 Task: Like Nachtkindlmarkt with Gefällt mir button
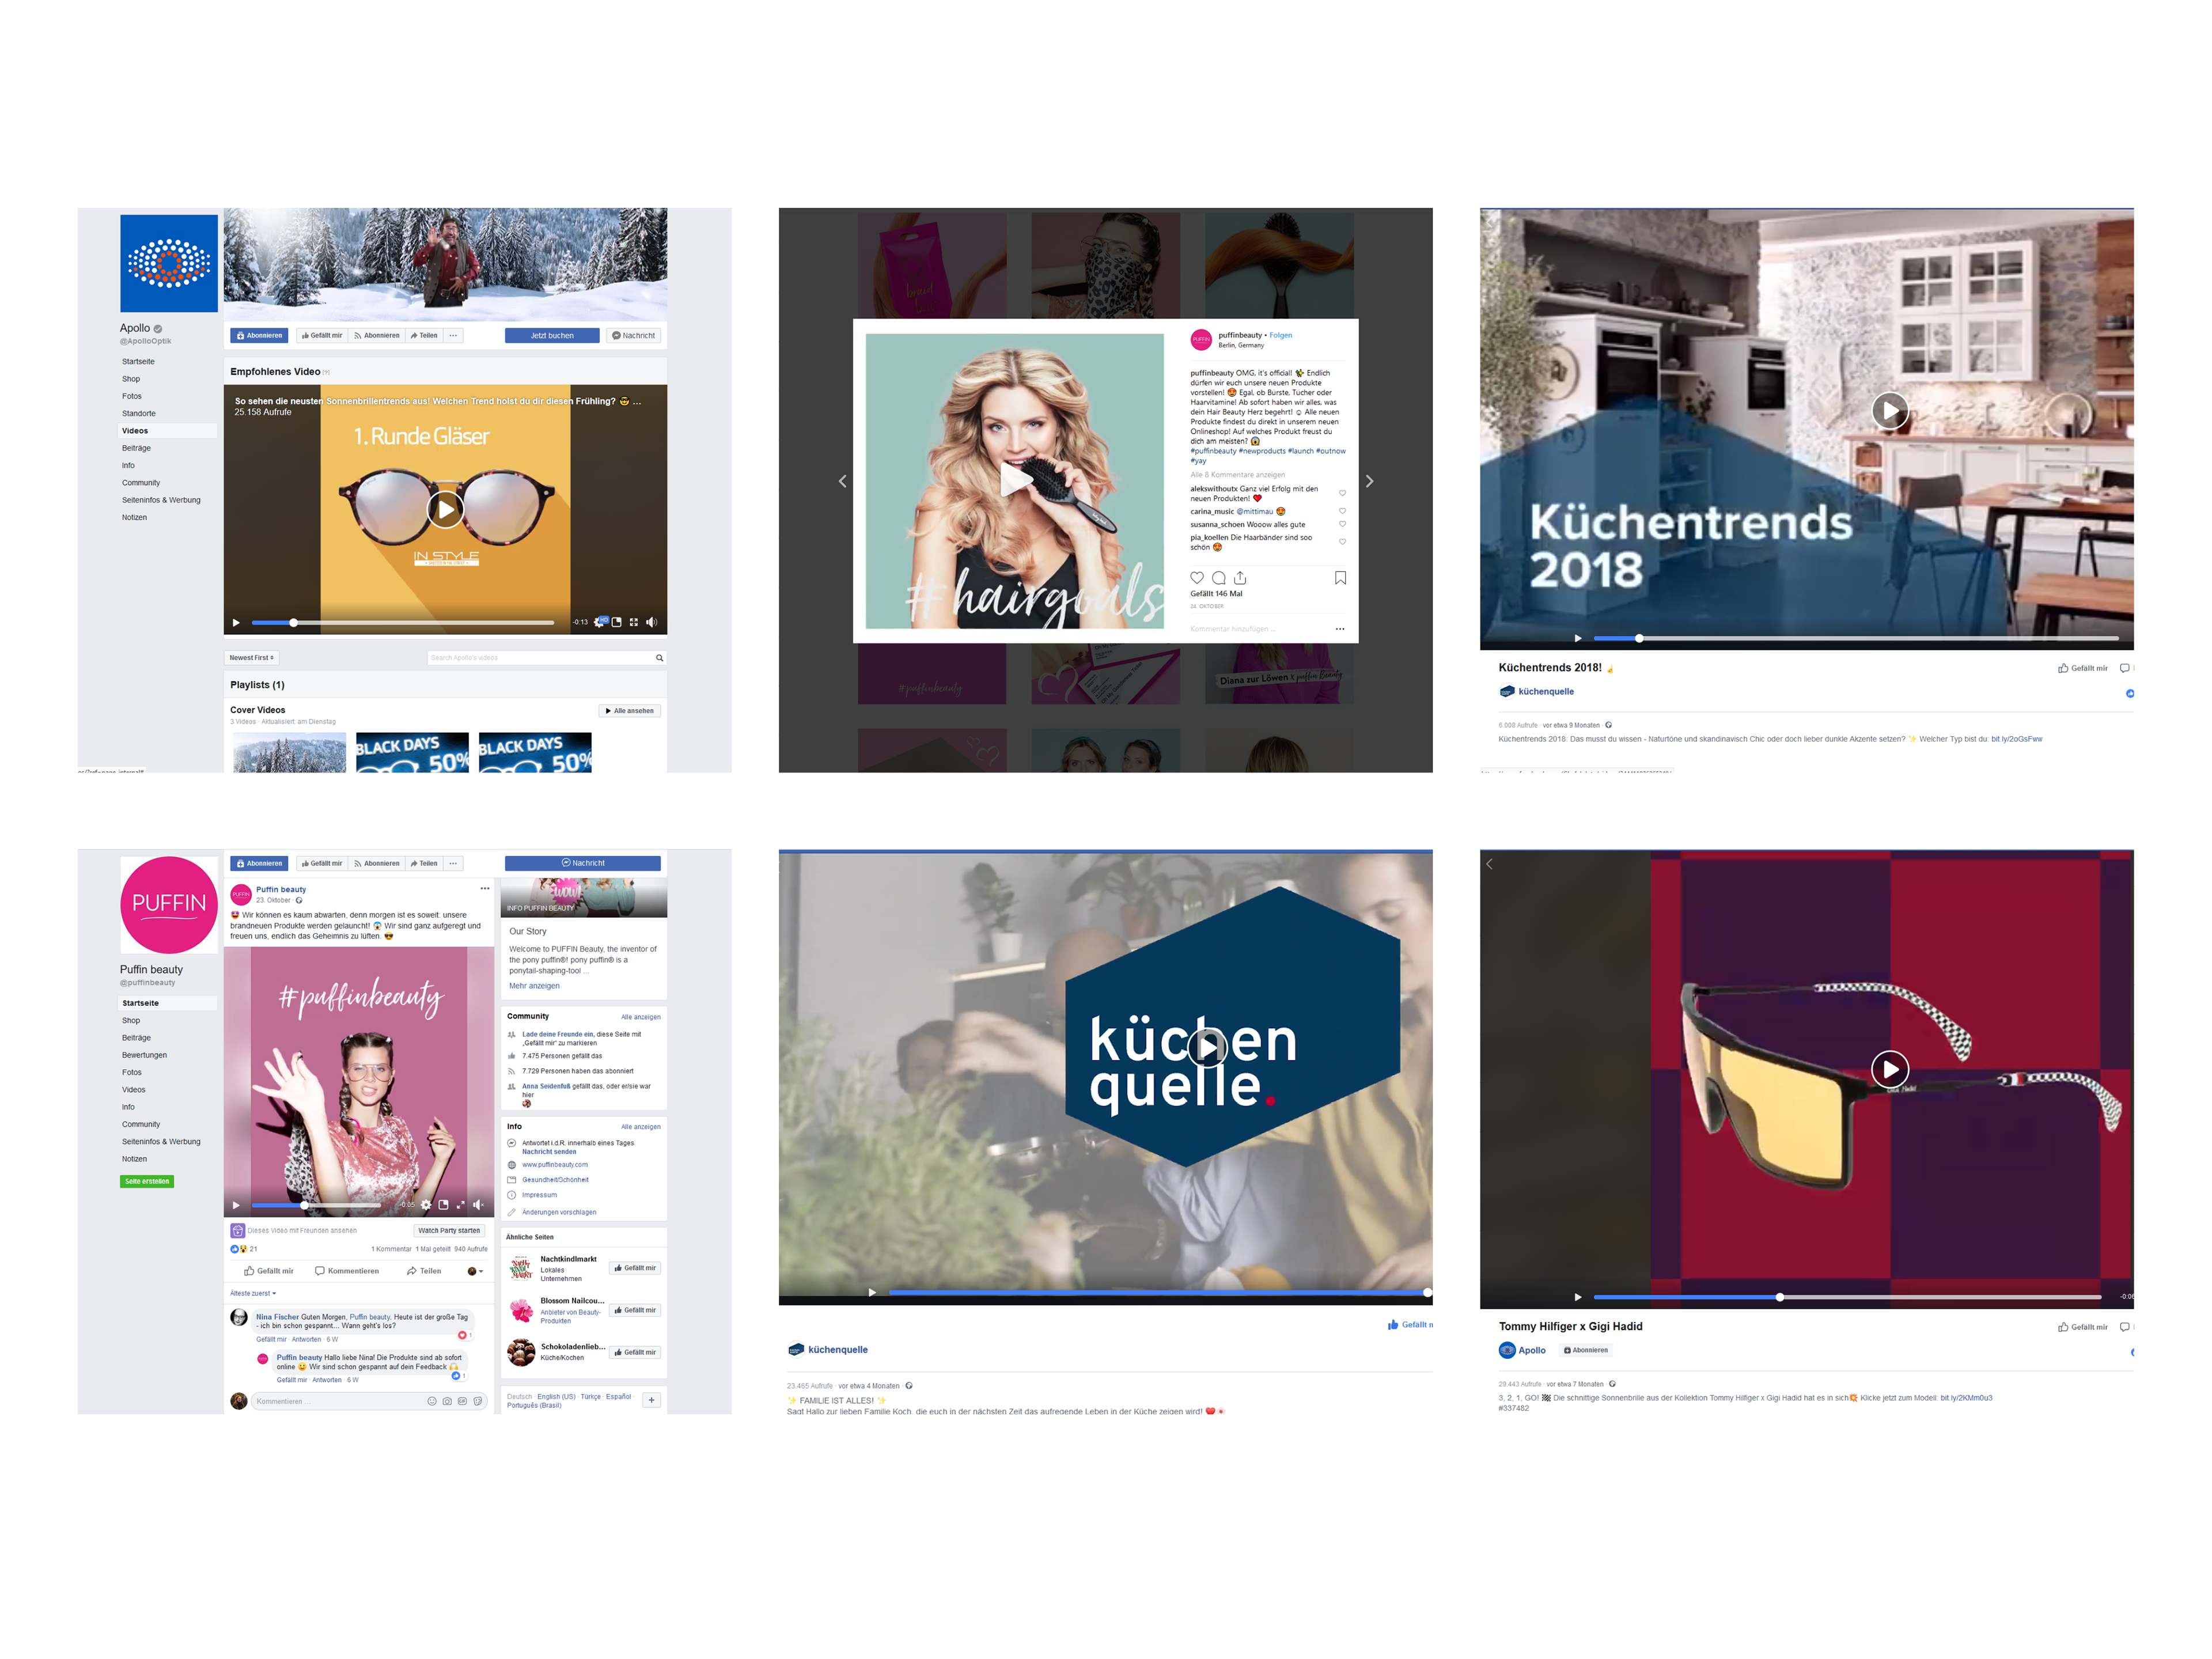635,1268
